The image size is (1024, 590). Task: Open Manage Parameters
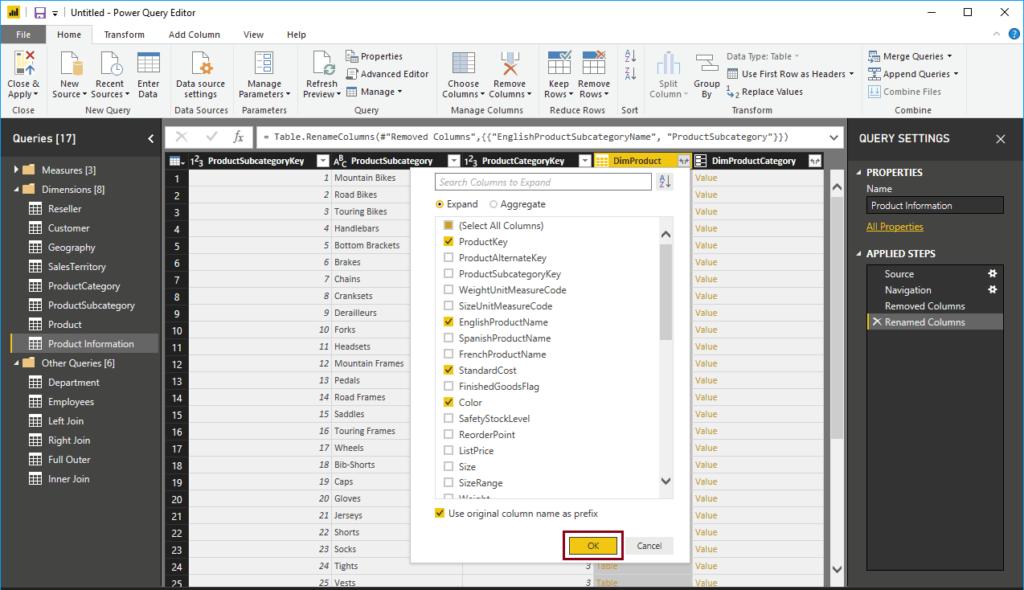[263, 71]
